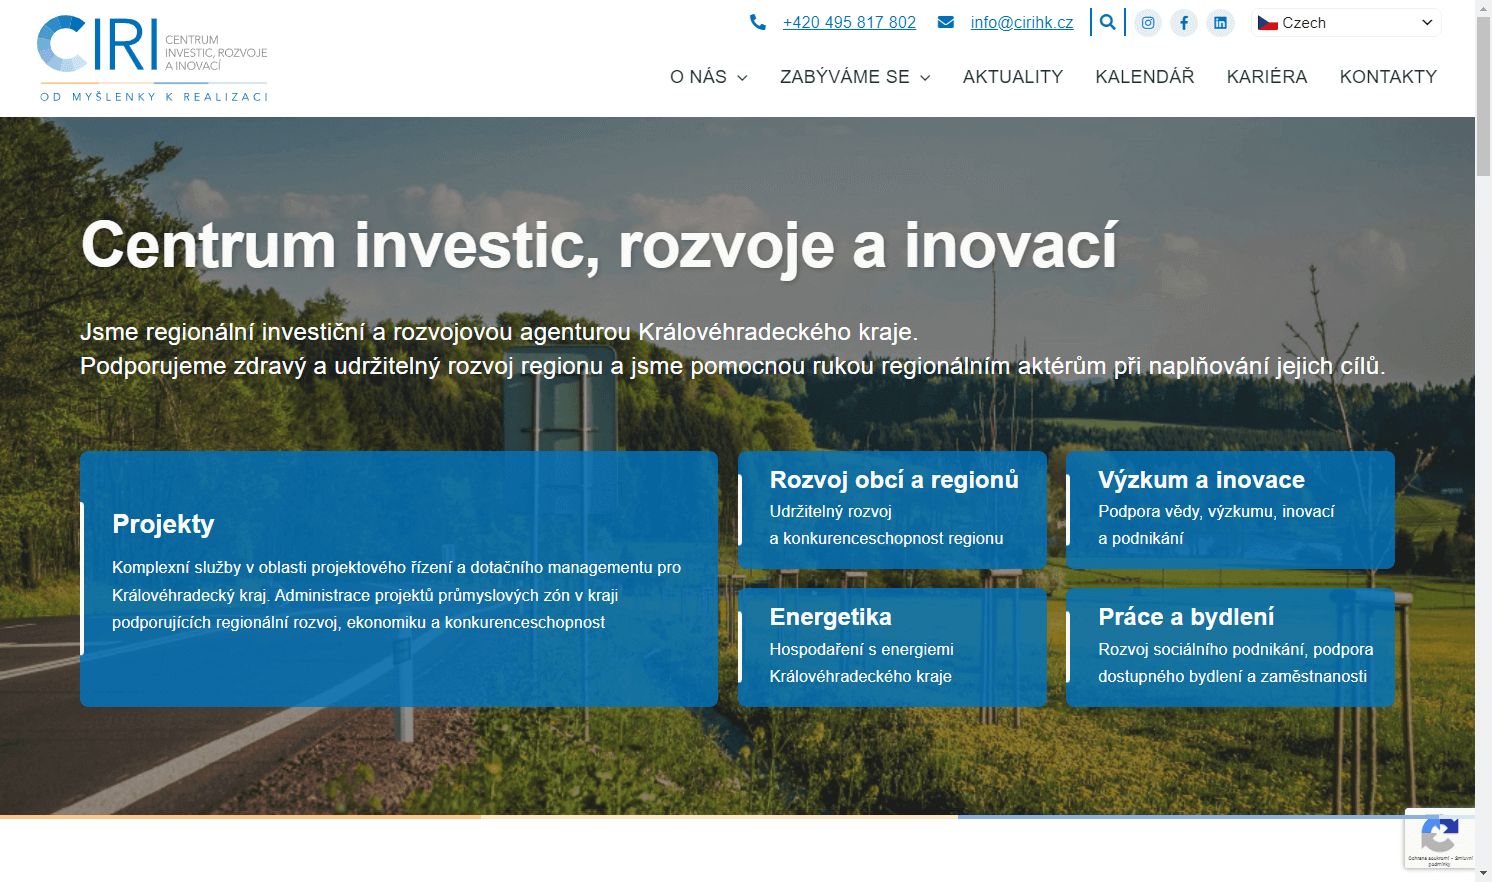Click the phone icon beside the number
The height and width of the screenshot is (882, 1492).
click(x=758, y=22)
